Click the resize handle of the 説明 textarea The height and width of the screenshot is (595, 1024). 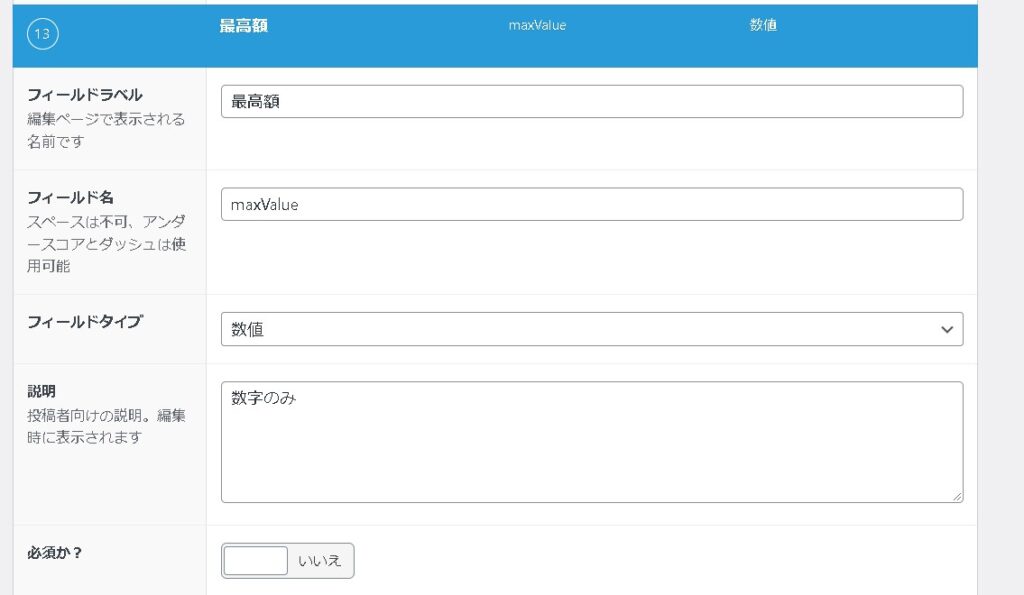coord(958,496)
